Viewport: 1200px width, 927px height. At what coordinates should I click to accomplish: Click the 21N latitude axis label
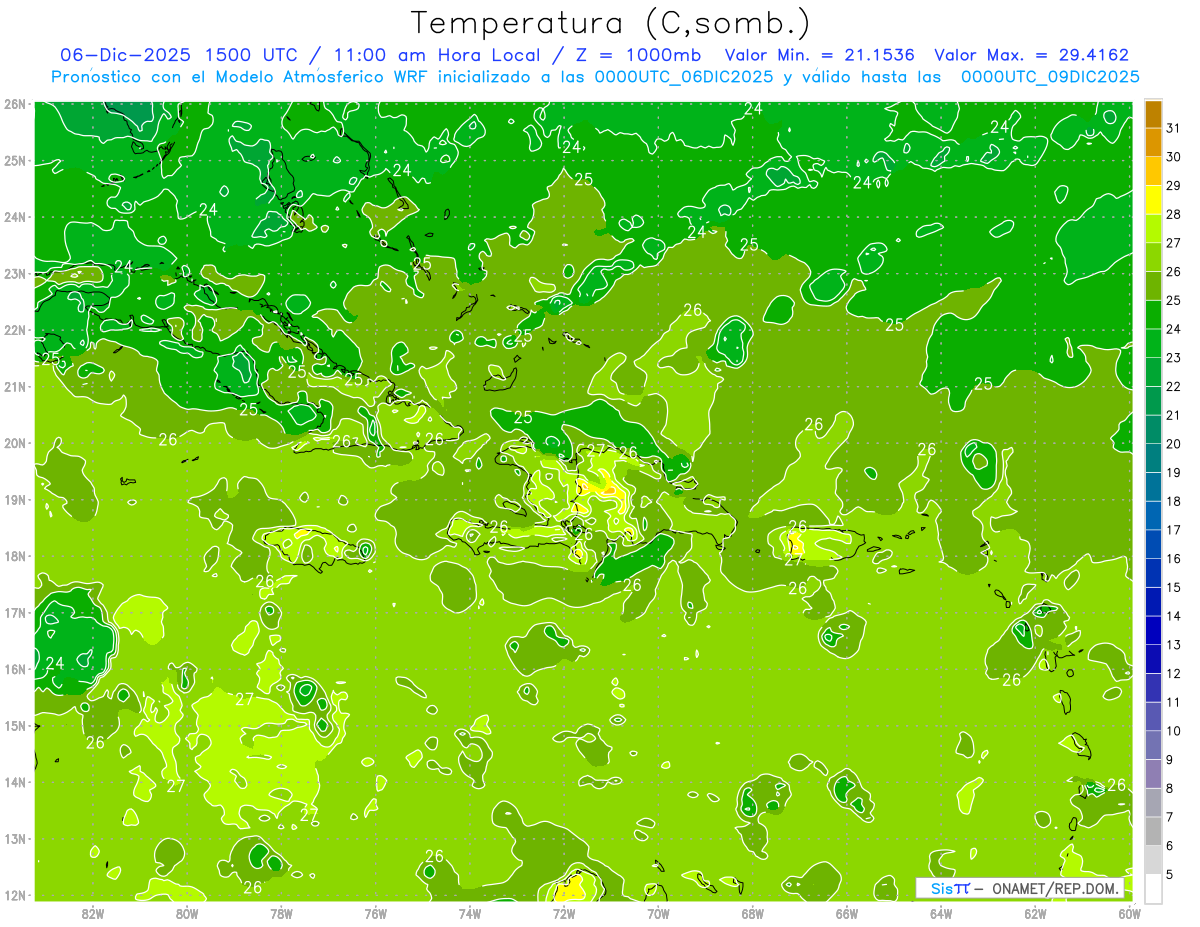coord(14,386)
